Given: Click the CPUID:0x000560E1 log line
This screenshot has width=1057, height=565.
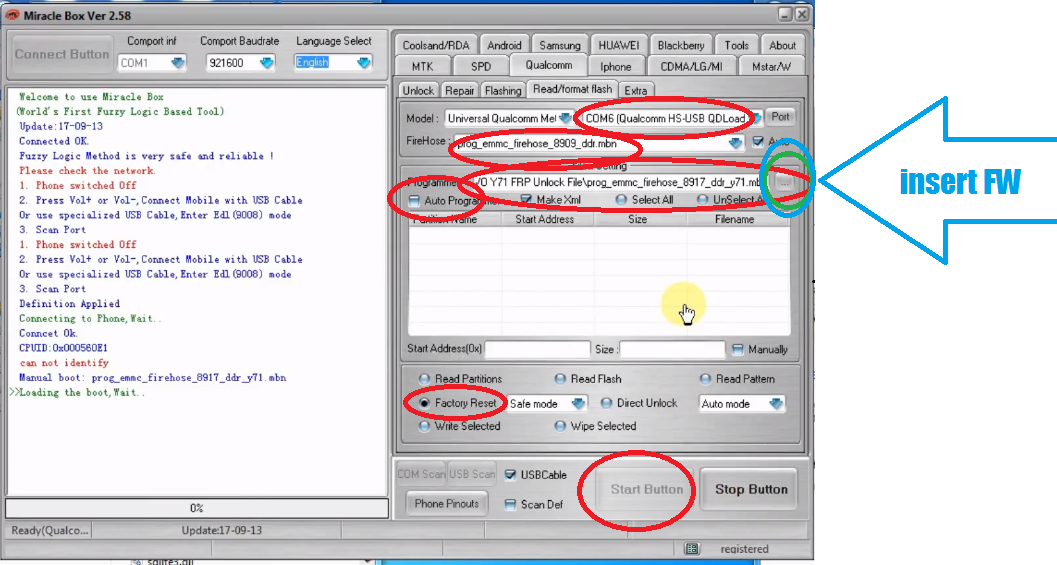Looking at the screenshot, I should point(63,348).
